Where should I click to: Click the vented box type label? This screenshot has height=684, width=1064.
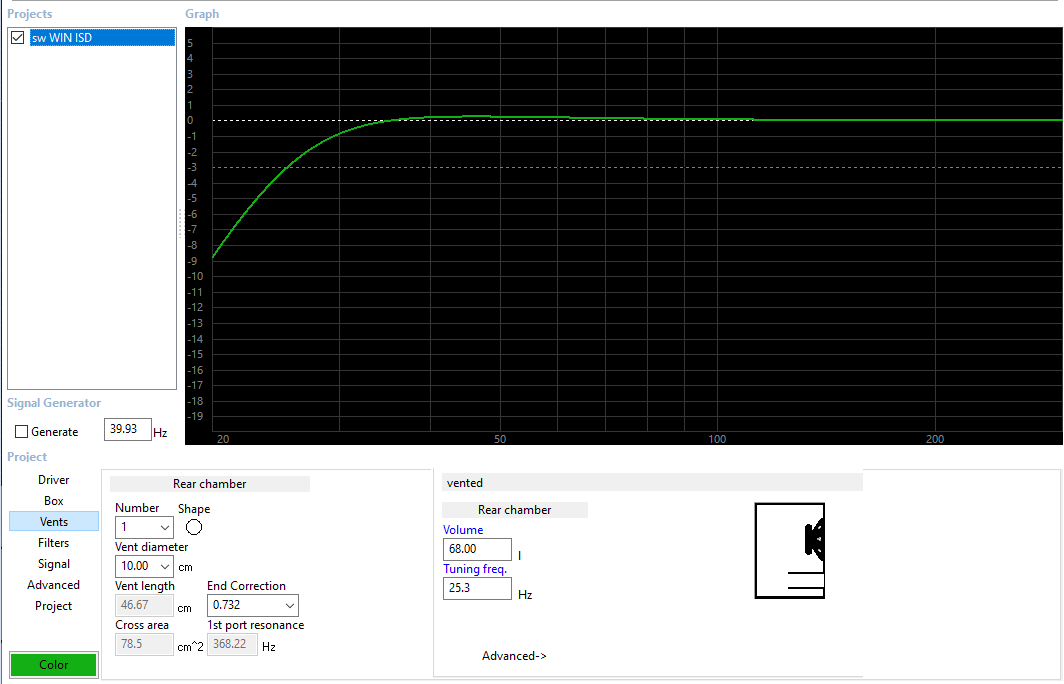(x=465, y=483)
